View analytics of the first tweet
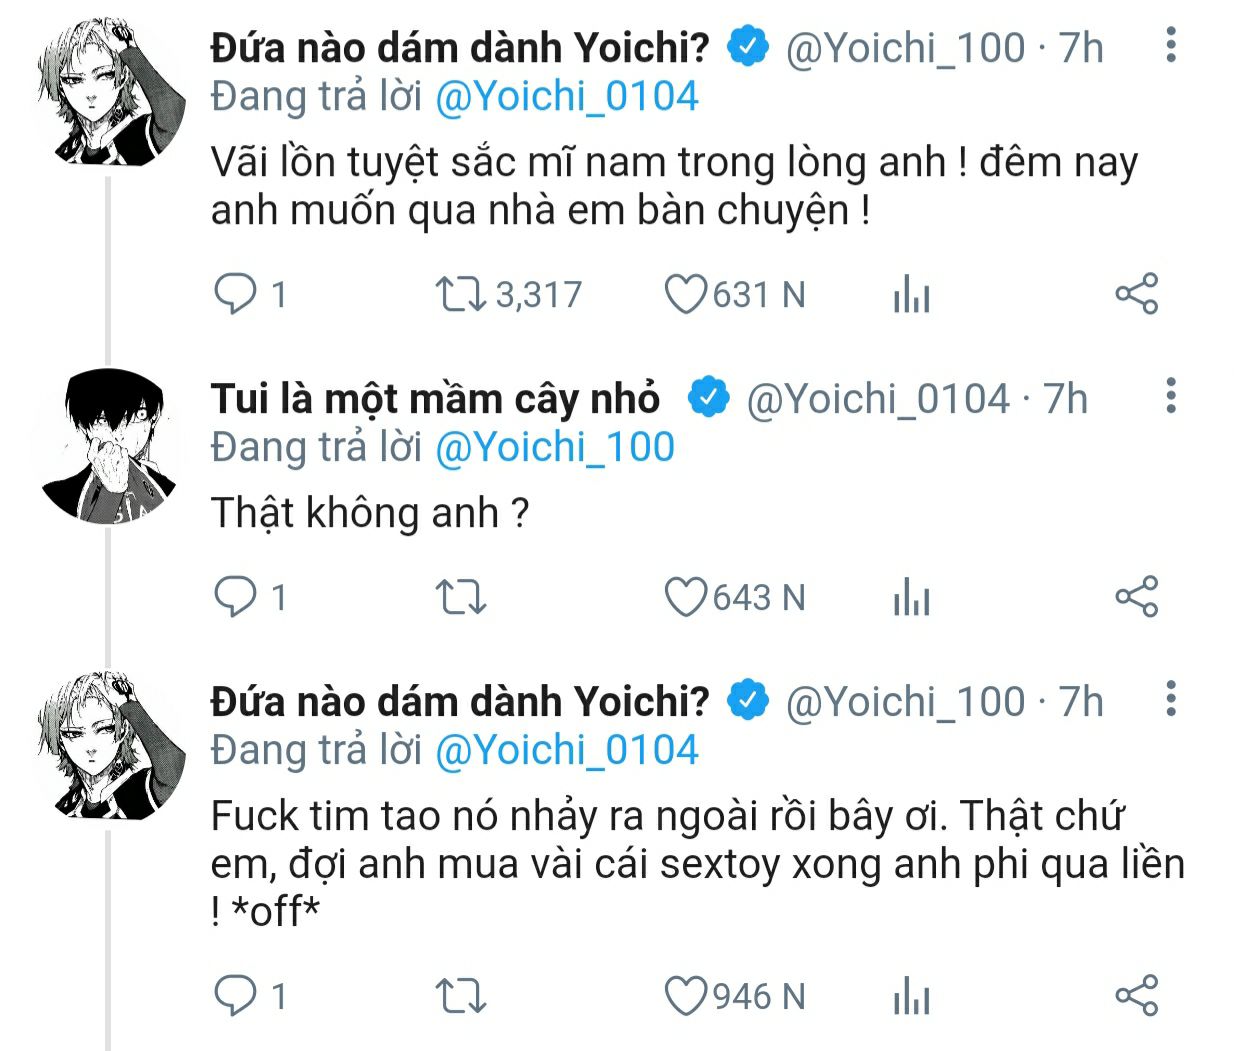The image size is (1234, 1051). point(911,295)
